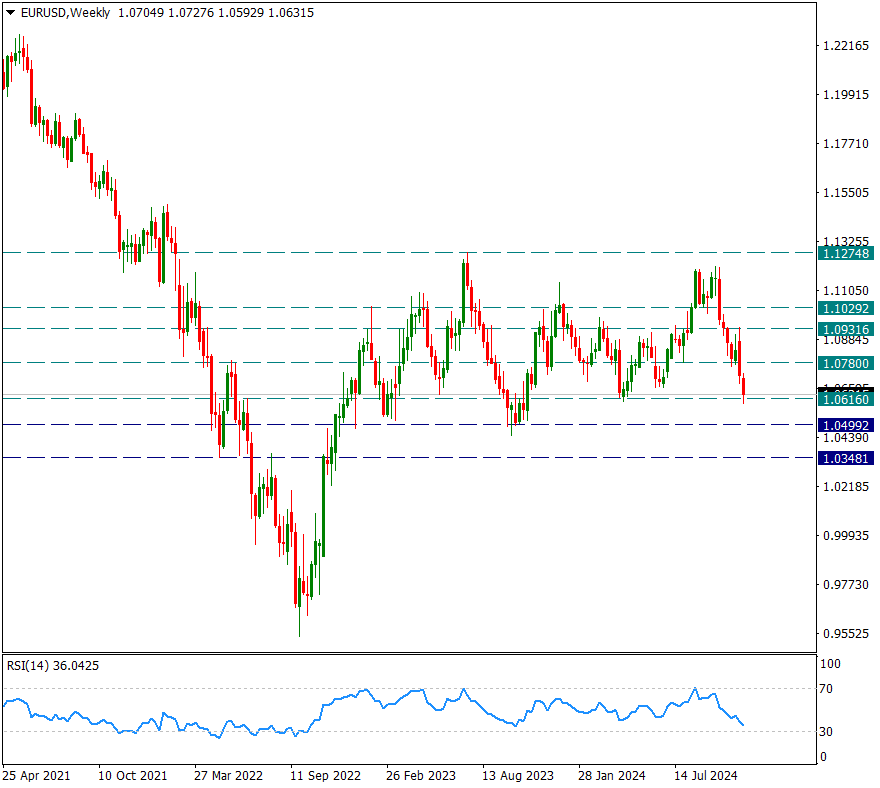
Task: Select the 1.06160 price level label
Action: pos(846,399)
